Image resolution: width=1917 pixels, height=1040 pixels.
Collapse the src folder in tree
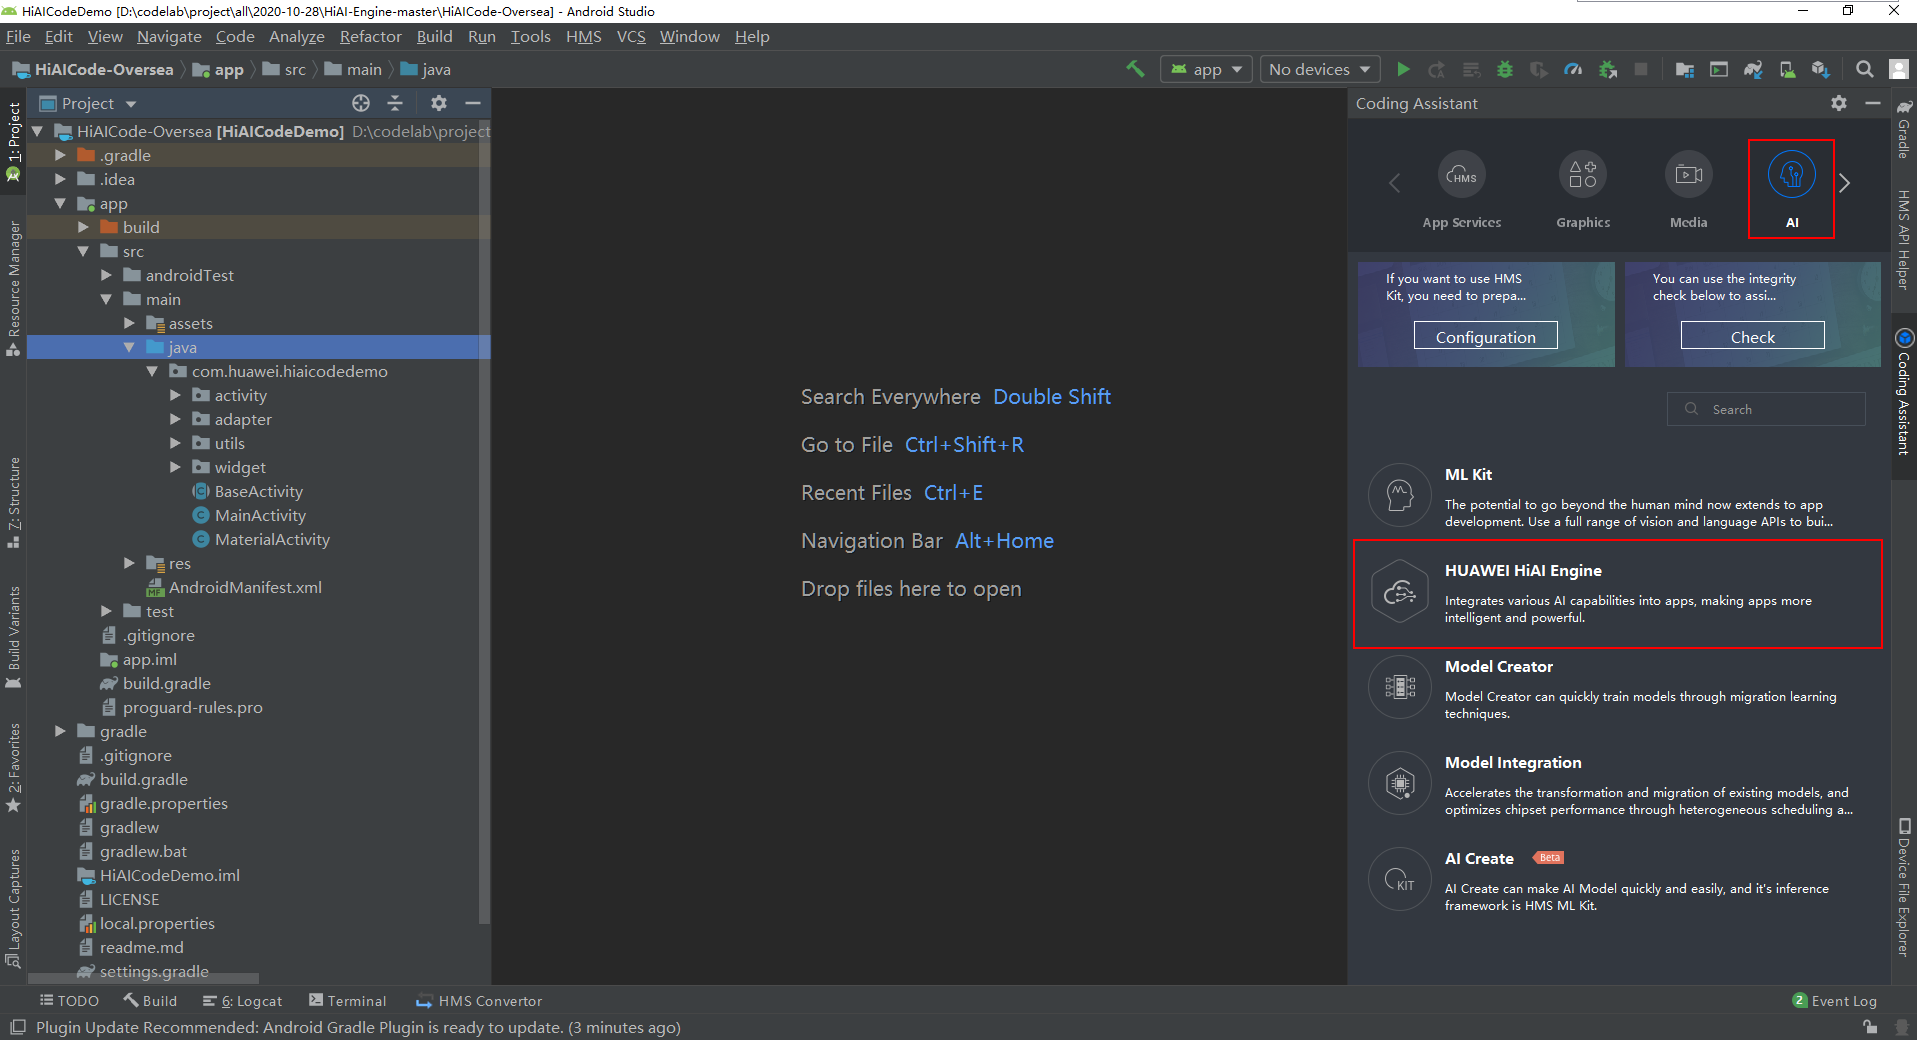[83, 251]
